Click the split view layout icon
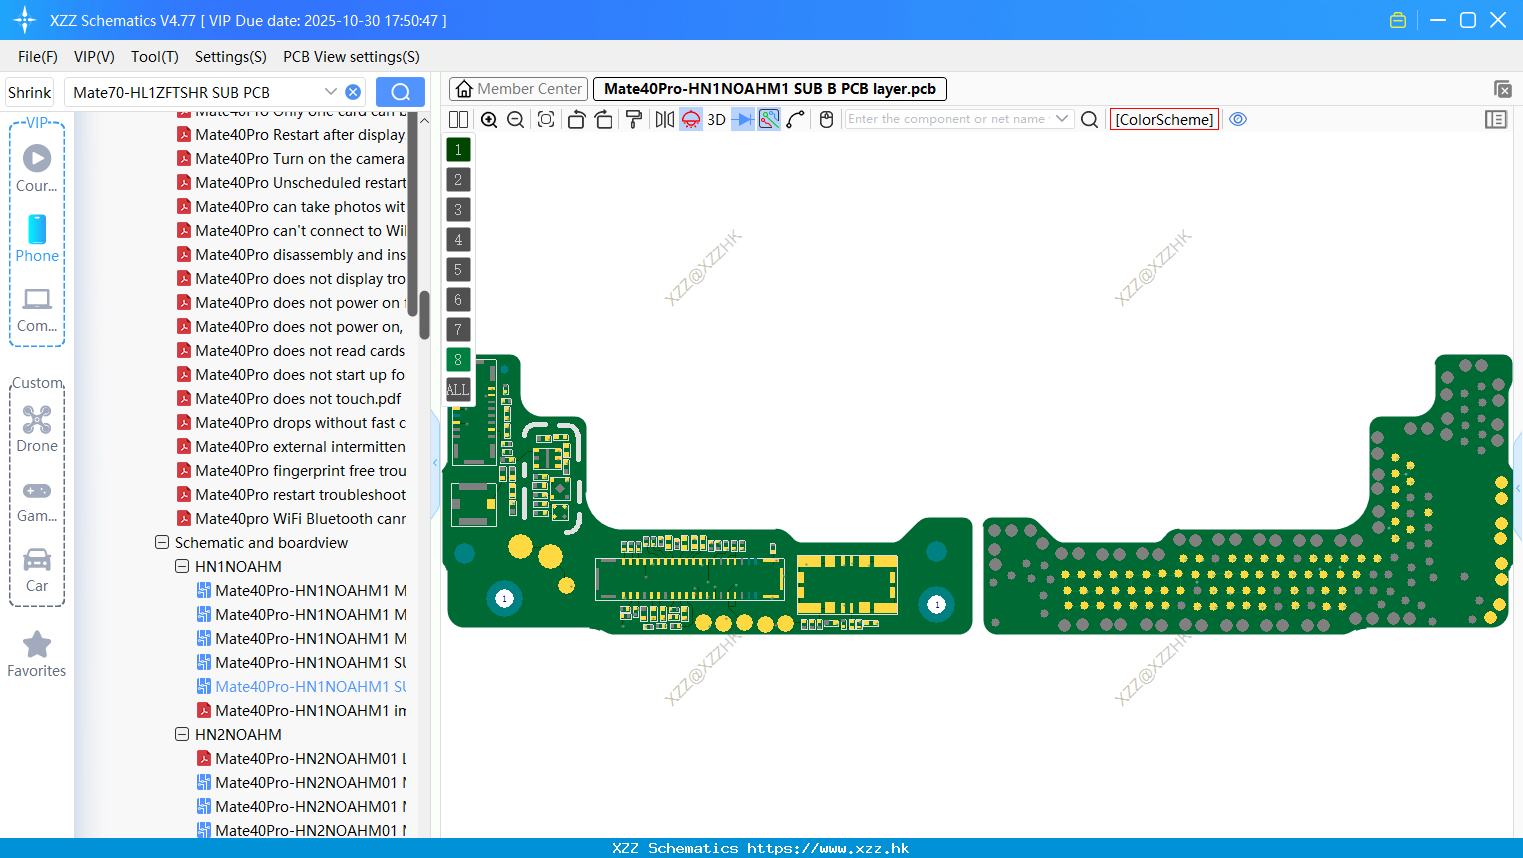Image resolution: width=1523 pixels, height=858 pixels. click(x=458, y=119)
